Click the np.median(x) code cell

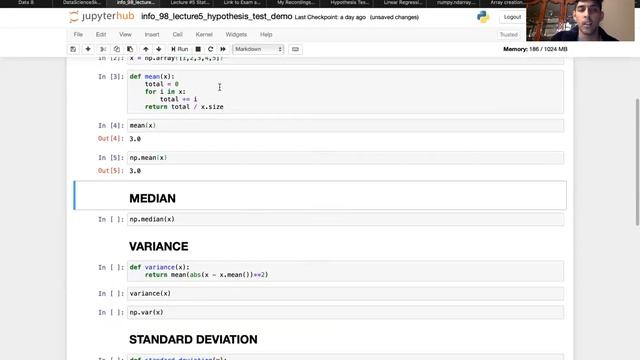coord(345,219)
